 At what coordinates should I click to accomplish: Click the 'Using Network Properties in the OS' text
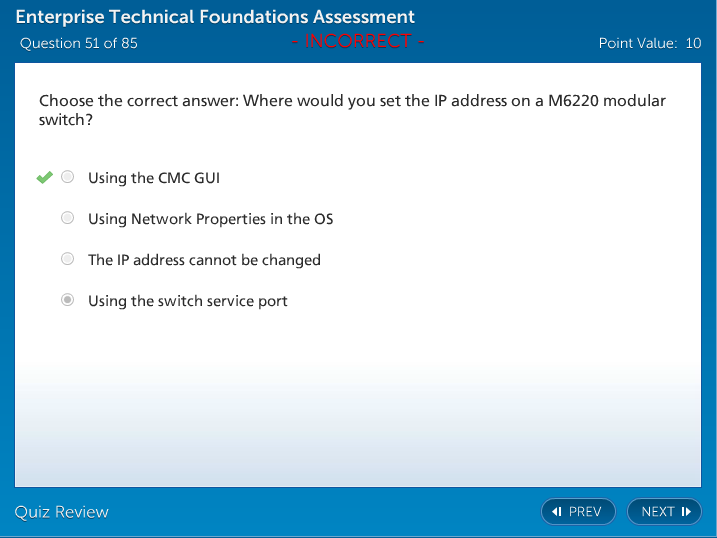pos(211,219)
